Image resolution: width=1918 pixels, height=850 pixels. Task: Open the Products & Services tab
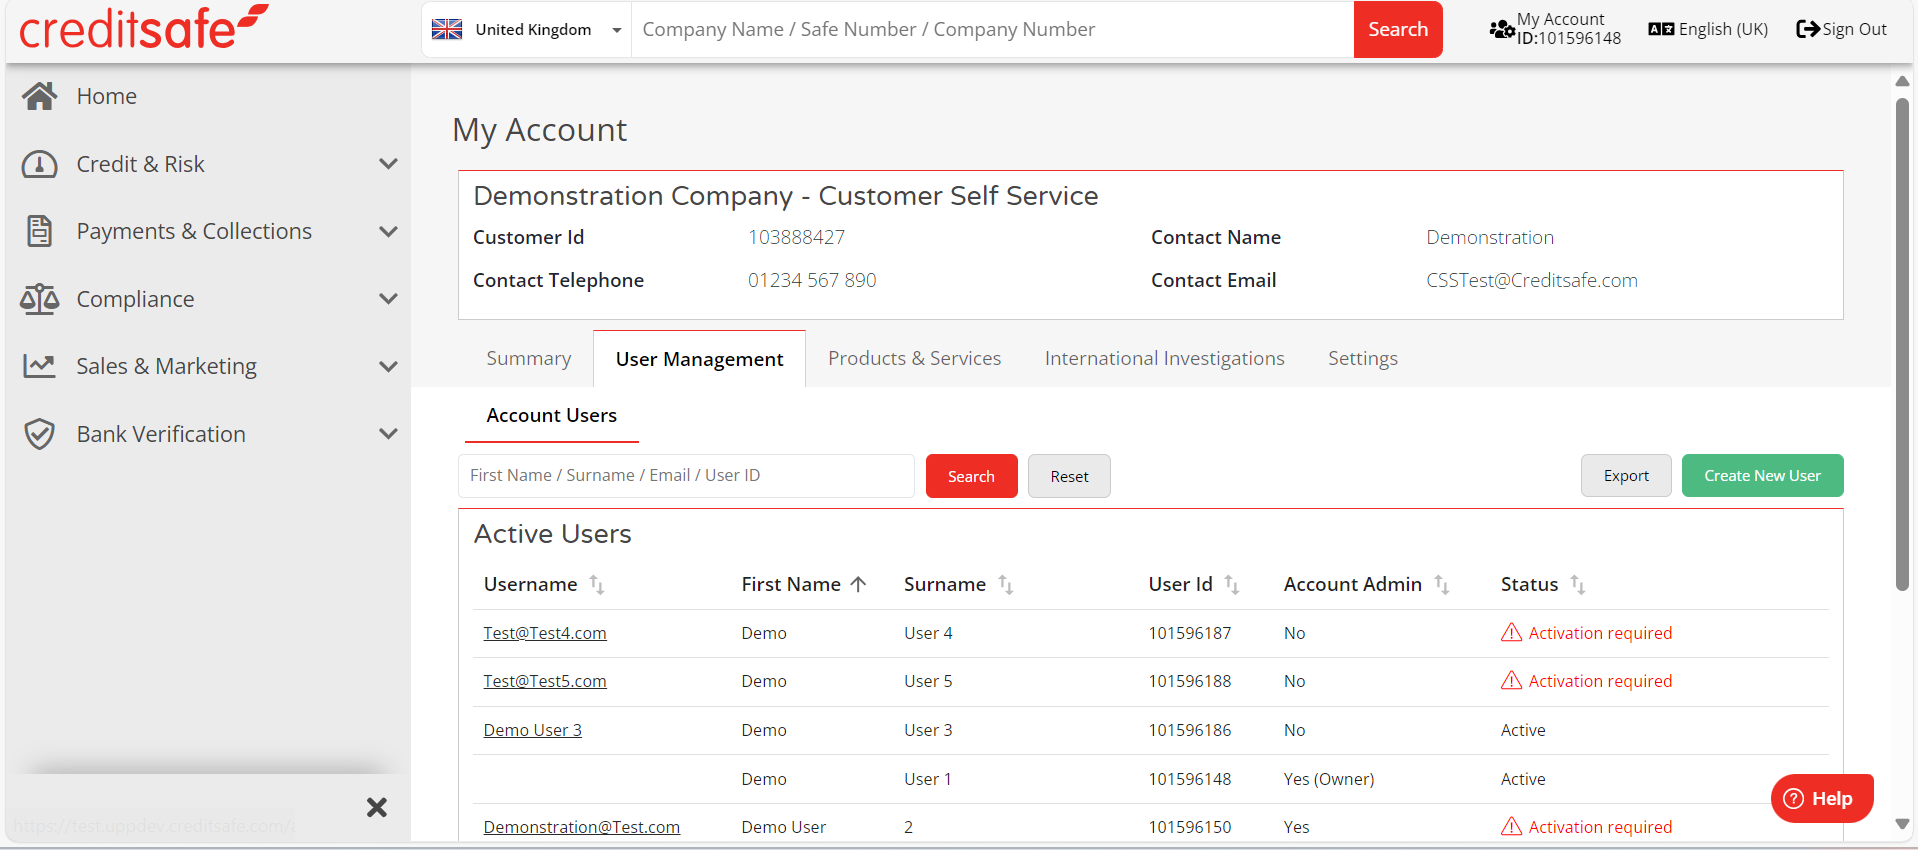[914, 358]
